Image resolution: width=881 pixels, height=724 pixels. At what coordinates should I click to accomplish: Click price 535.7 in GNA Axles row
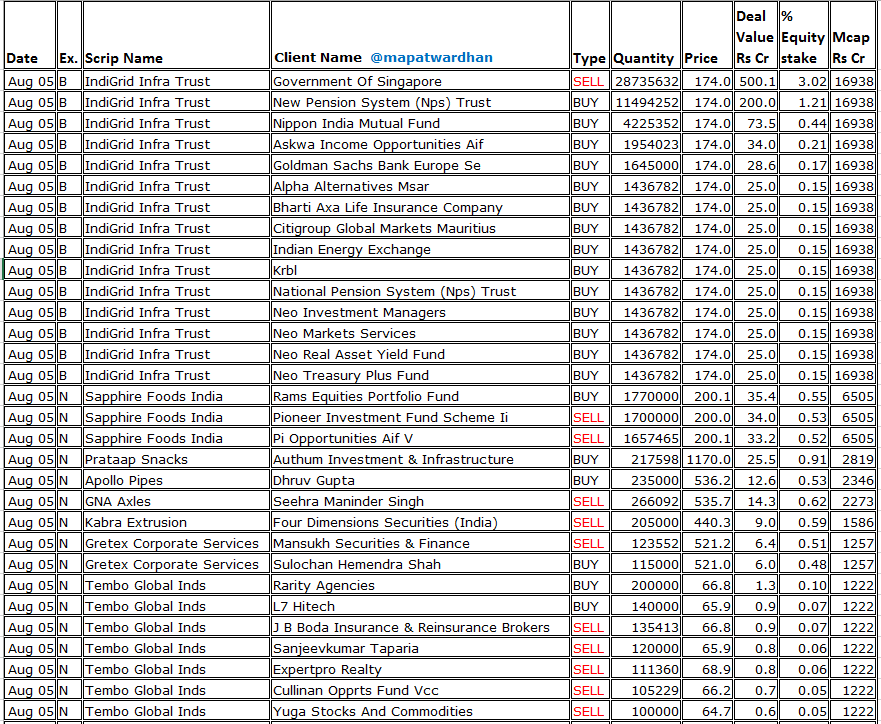tap(708, 502)
